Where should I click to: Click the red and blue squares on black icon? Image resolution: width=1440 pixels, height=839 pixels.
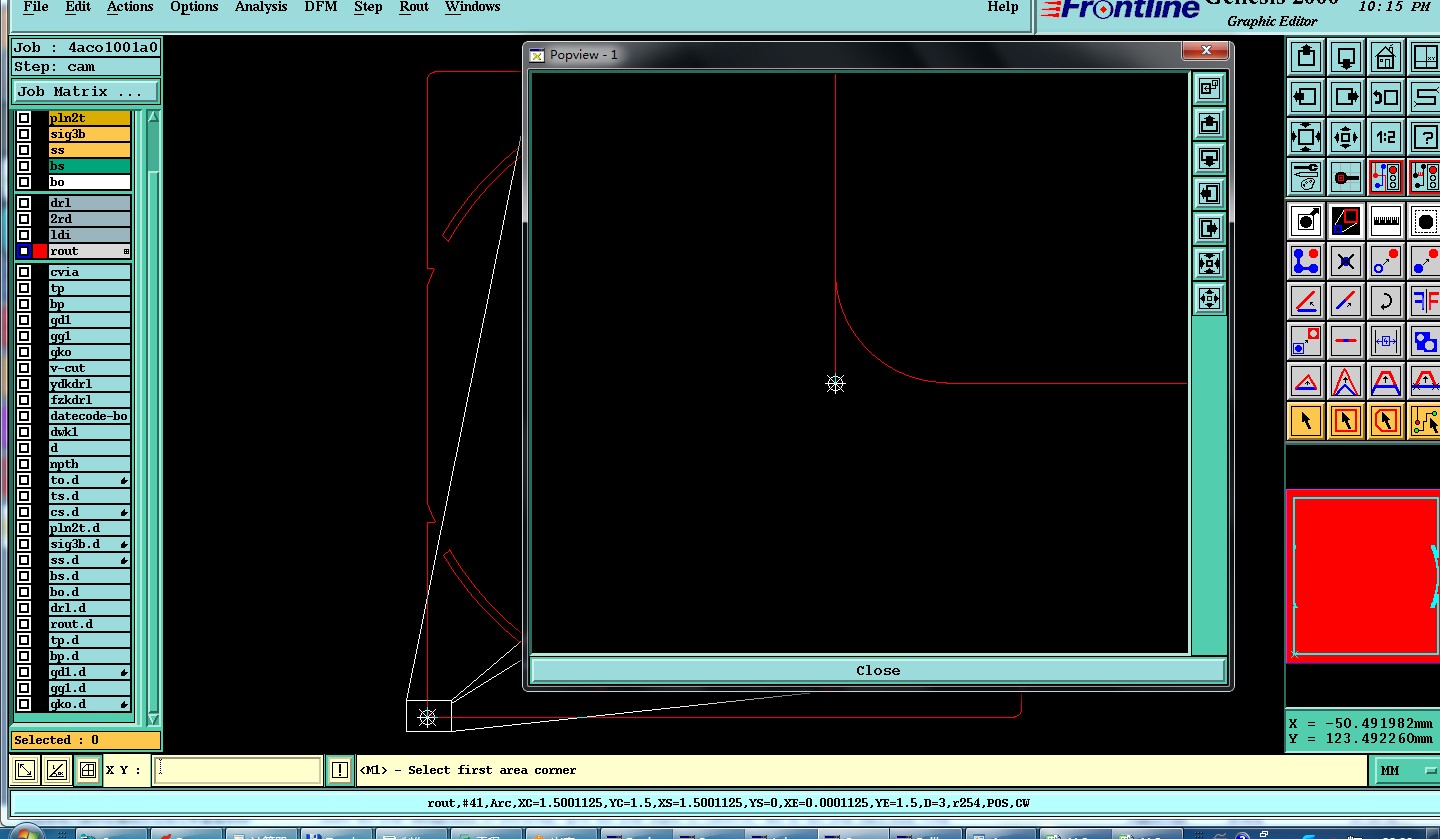pos(1346,221)
